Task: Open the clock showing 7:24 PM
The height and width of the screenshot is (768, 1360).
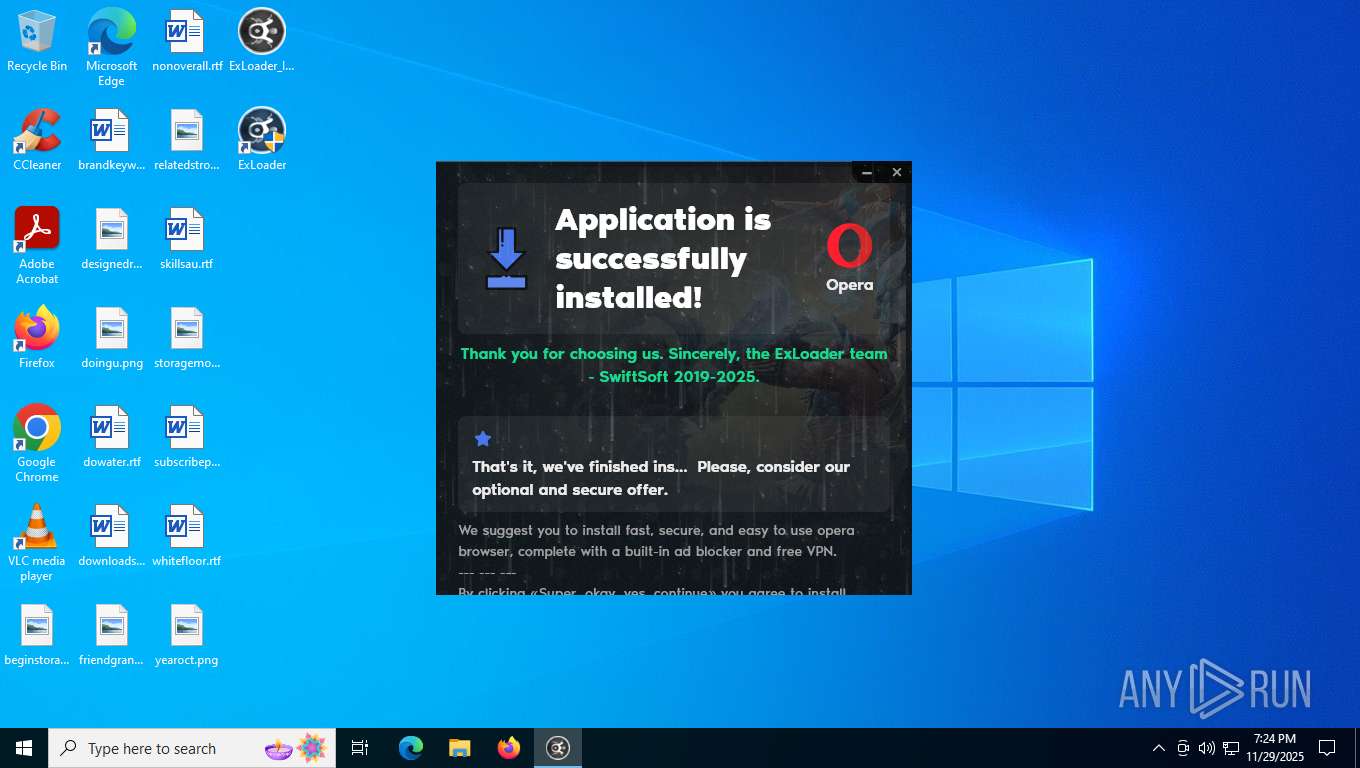Action: tap(1274, 748)
